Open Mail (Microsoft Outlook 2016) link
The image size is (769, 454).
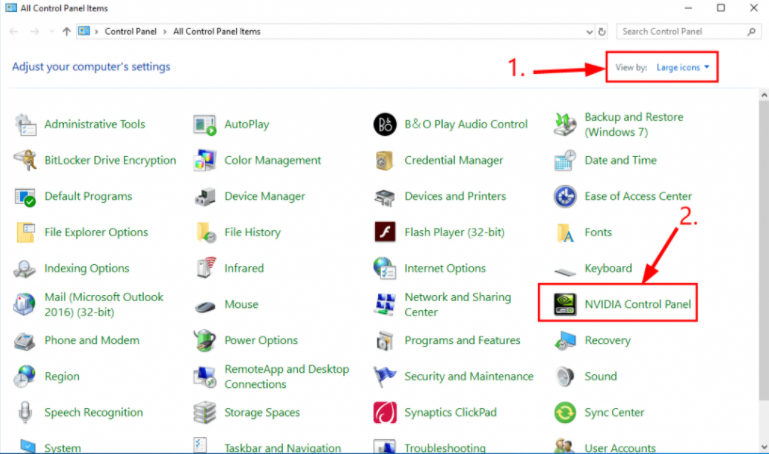(x=103, y=304)
